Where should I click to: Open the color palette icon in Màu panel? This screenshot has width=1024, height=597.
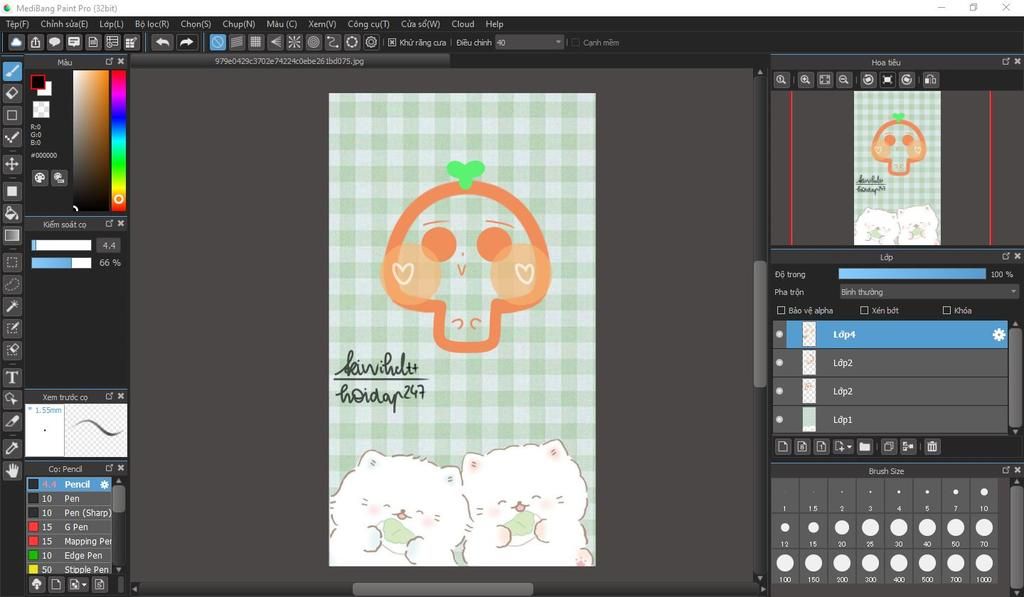click(x=40, y=178)
